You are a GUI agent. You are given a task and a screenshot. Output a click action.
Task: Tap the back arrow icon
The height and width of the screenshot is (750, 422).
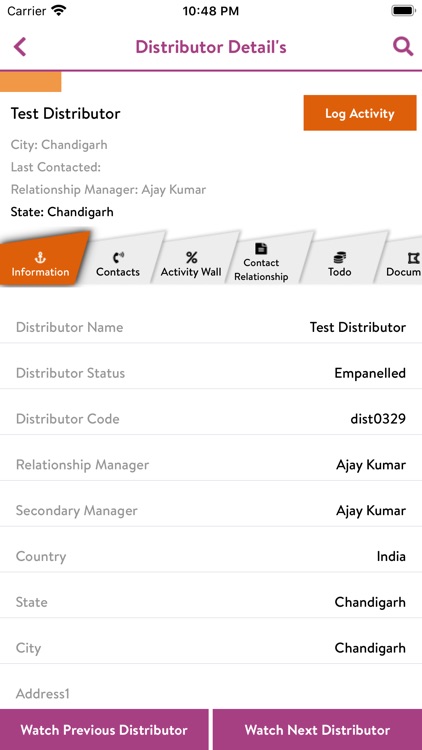coord(20,47)
